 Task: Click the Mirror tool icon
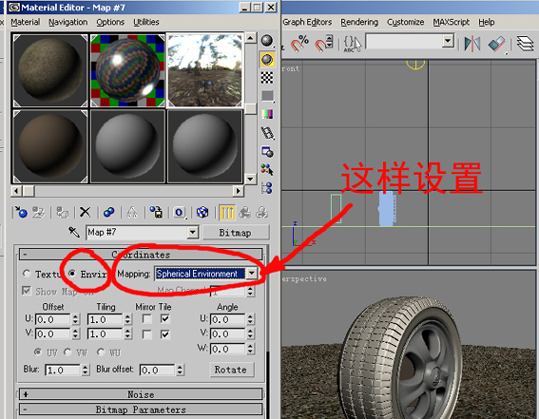point(472,44)
